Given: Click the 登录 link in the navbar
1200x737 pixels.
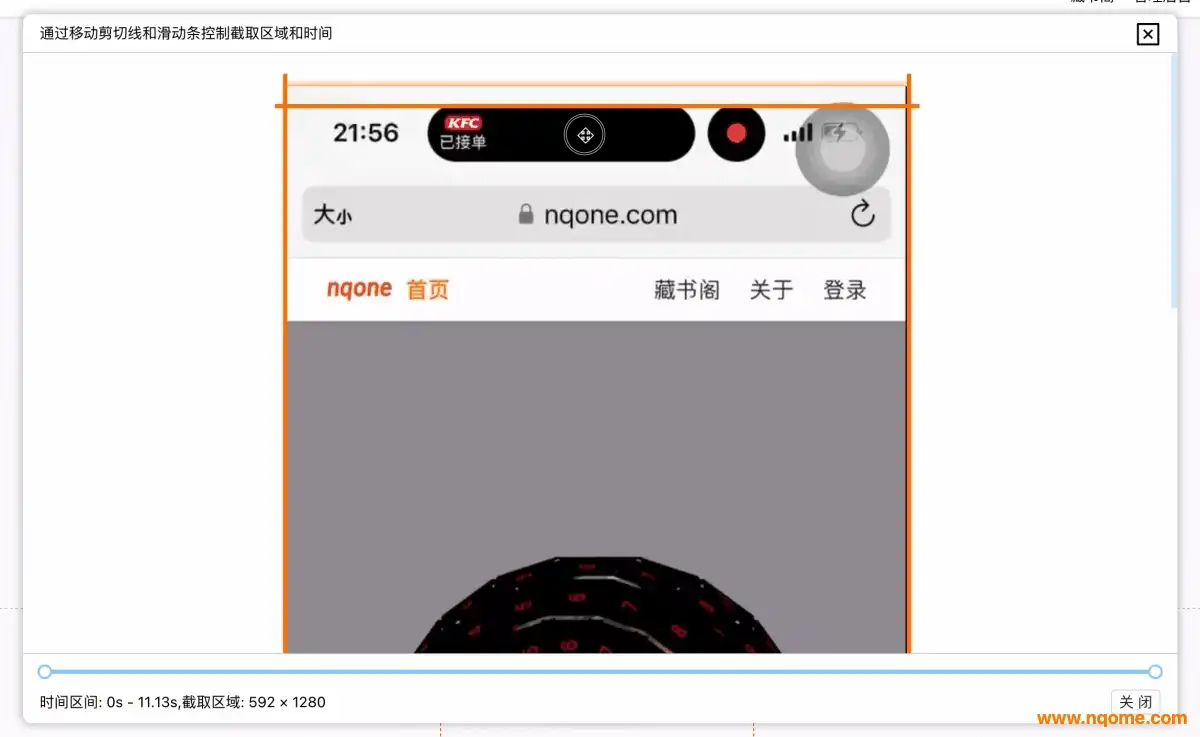Looking at the screenshot, I should tap(843, 290).
